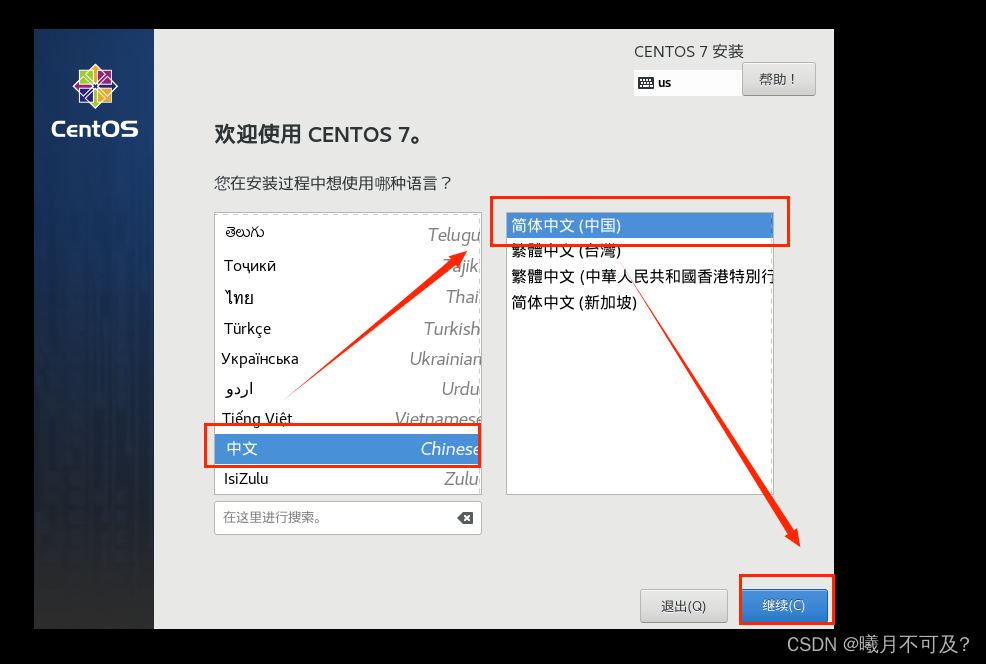986x664 pixels.
Task: Select the 中文 Chinese language row
Action: point(348,448)
